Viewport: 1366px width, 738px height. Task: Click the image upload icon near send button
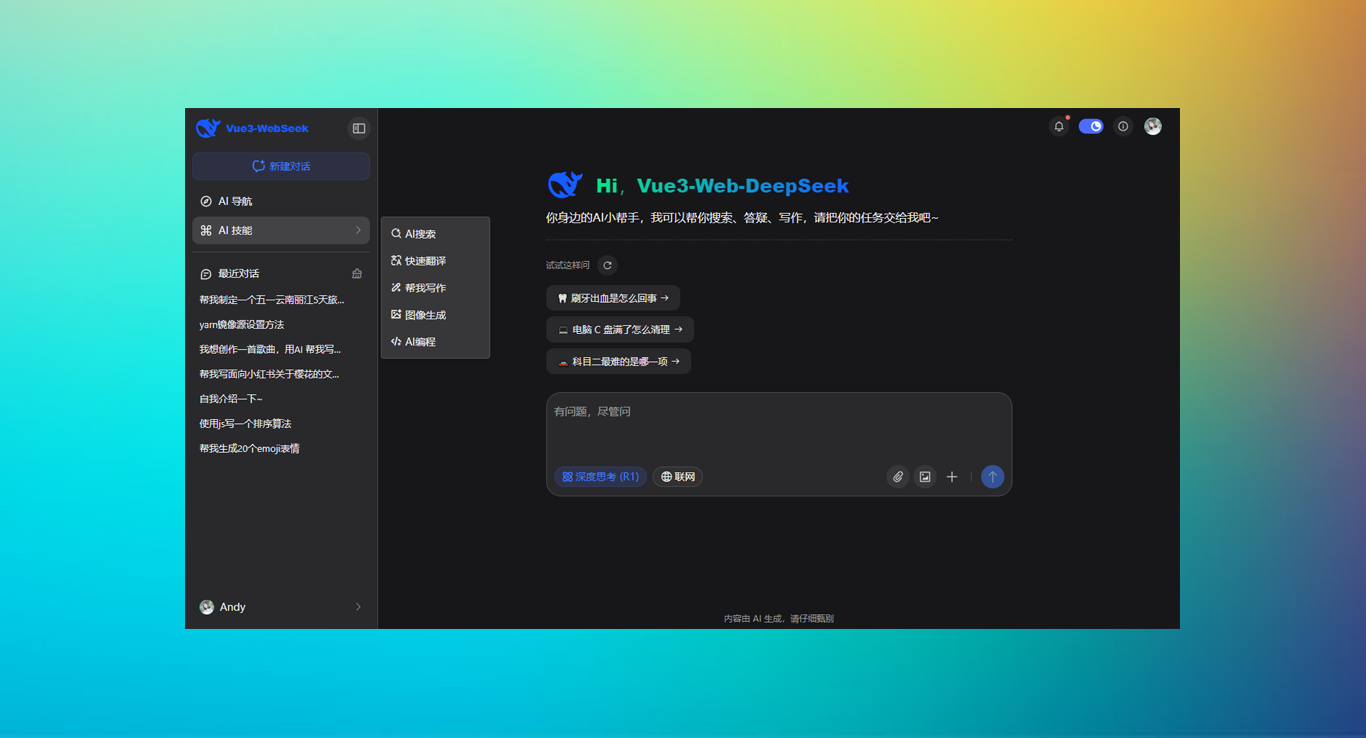coord(924,477)
